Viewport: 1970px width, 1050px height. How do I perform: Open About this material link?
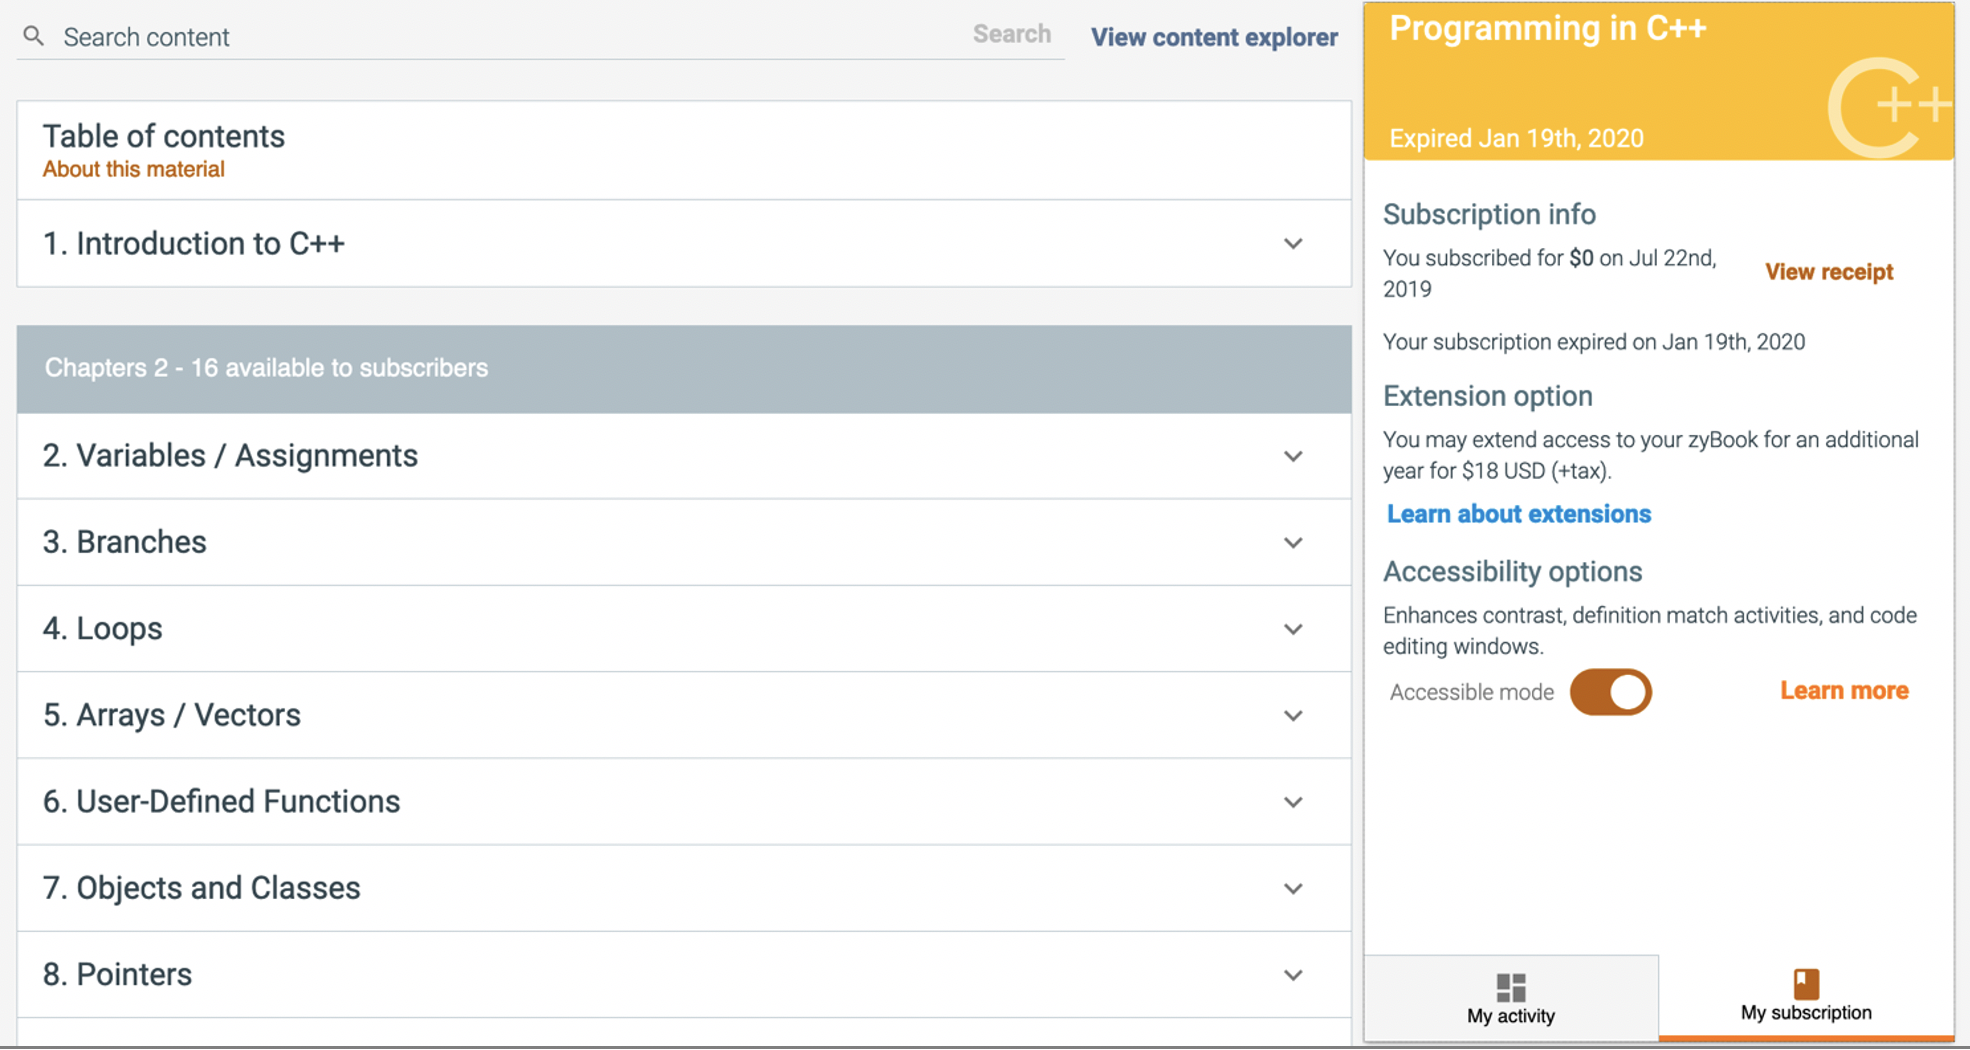[x=134, y=169]
